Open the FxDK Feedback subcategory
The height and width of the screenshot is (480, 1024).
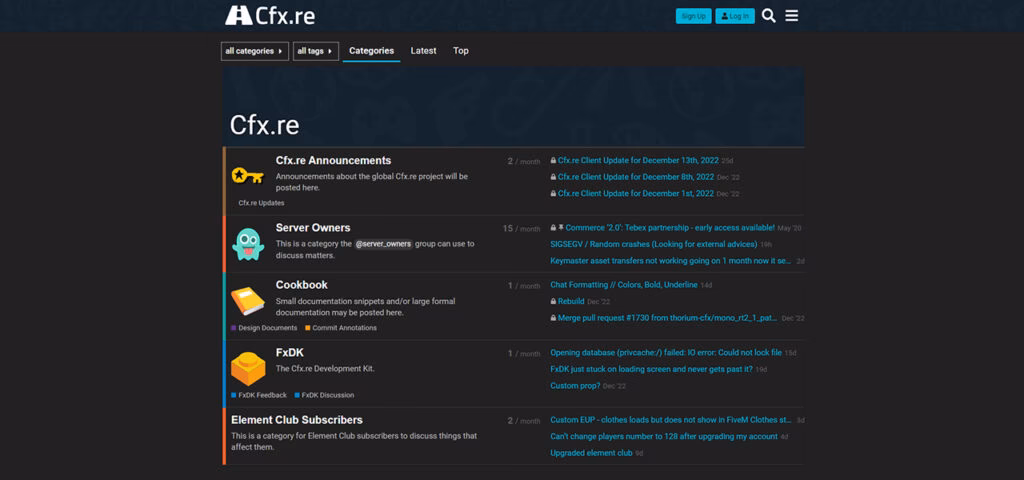[259, 395]
